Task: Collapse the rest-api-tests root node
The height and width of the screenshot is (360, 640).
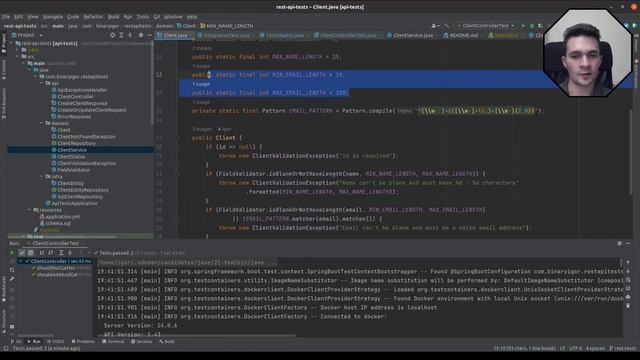Action: point(12,43)
